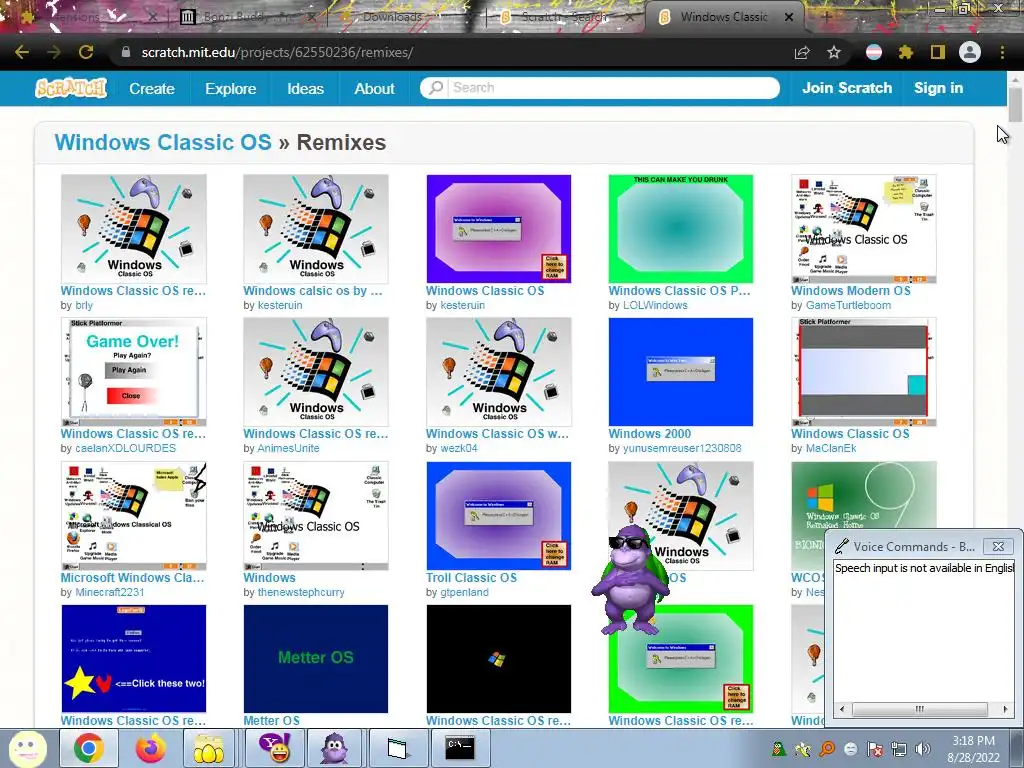Screen dimensions: 1024x768
Task: Click the volume speaker tray icon
Action: tap(923, 749)
